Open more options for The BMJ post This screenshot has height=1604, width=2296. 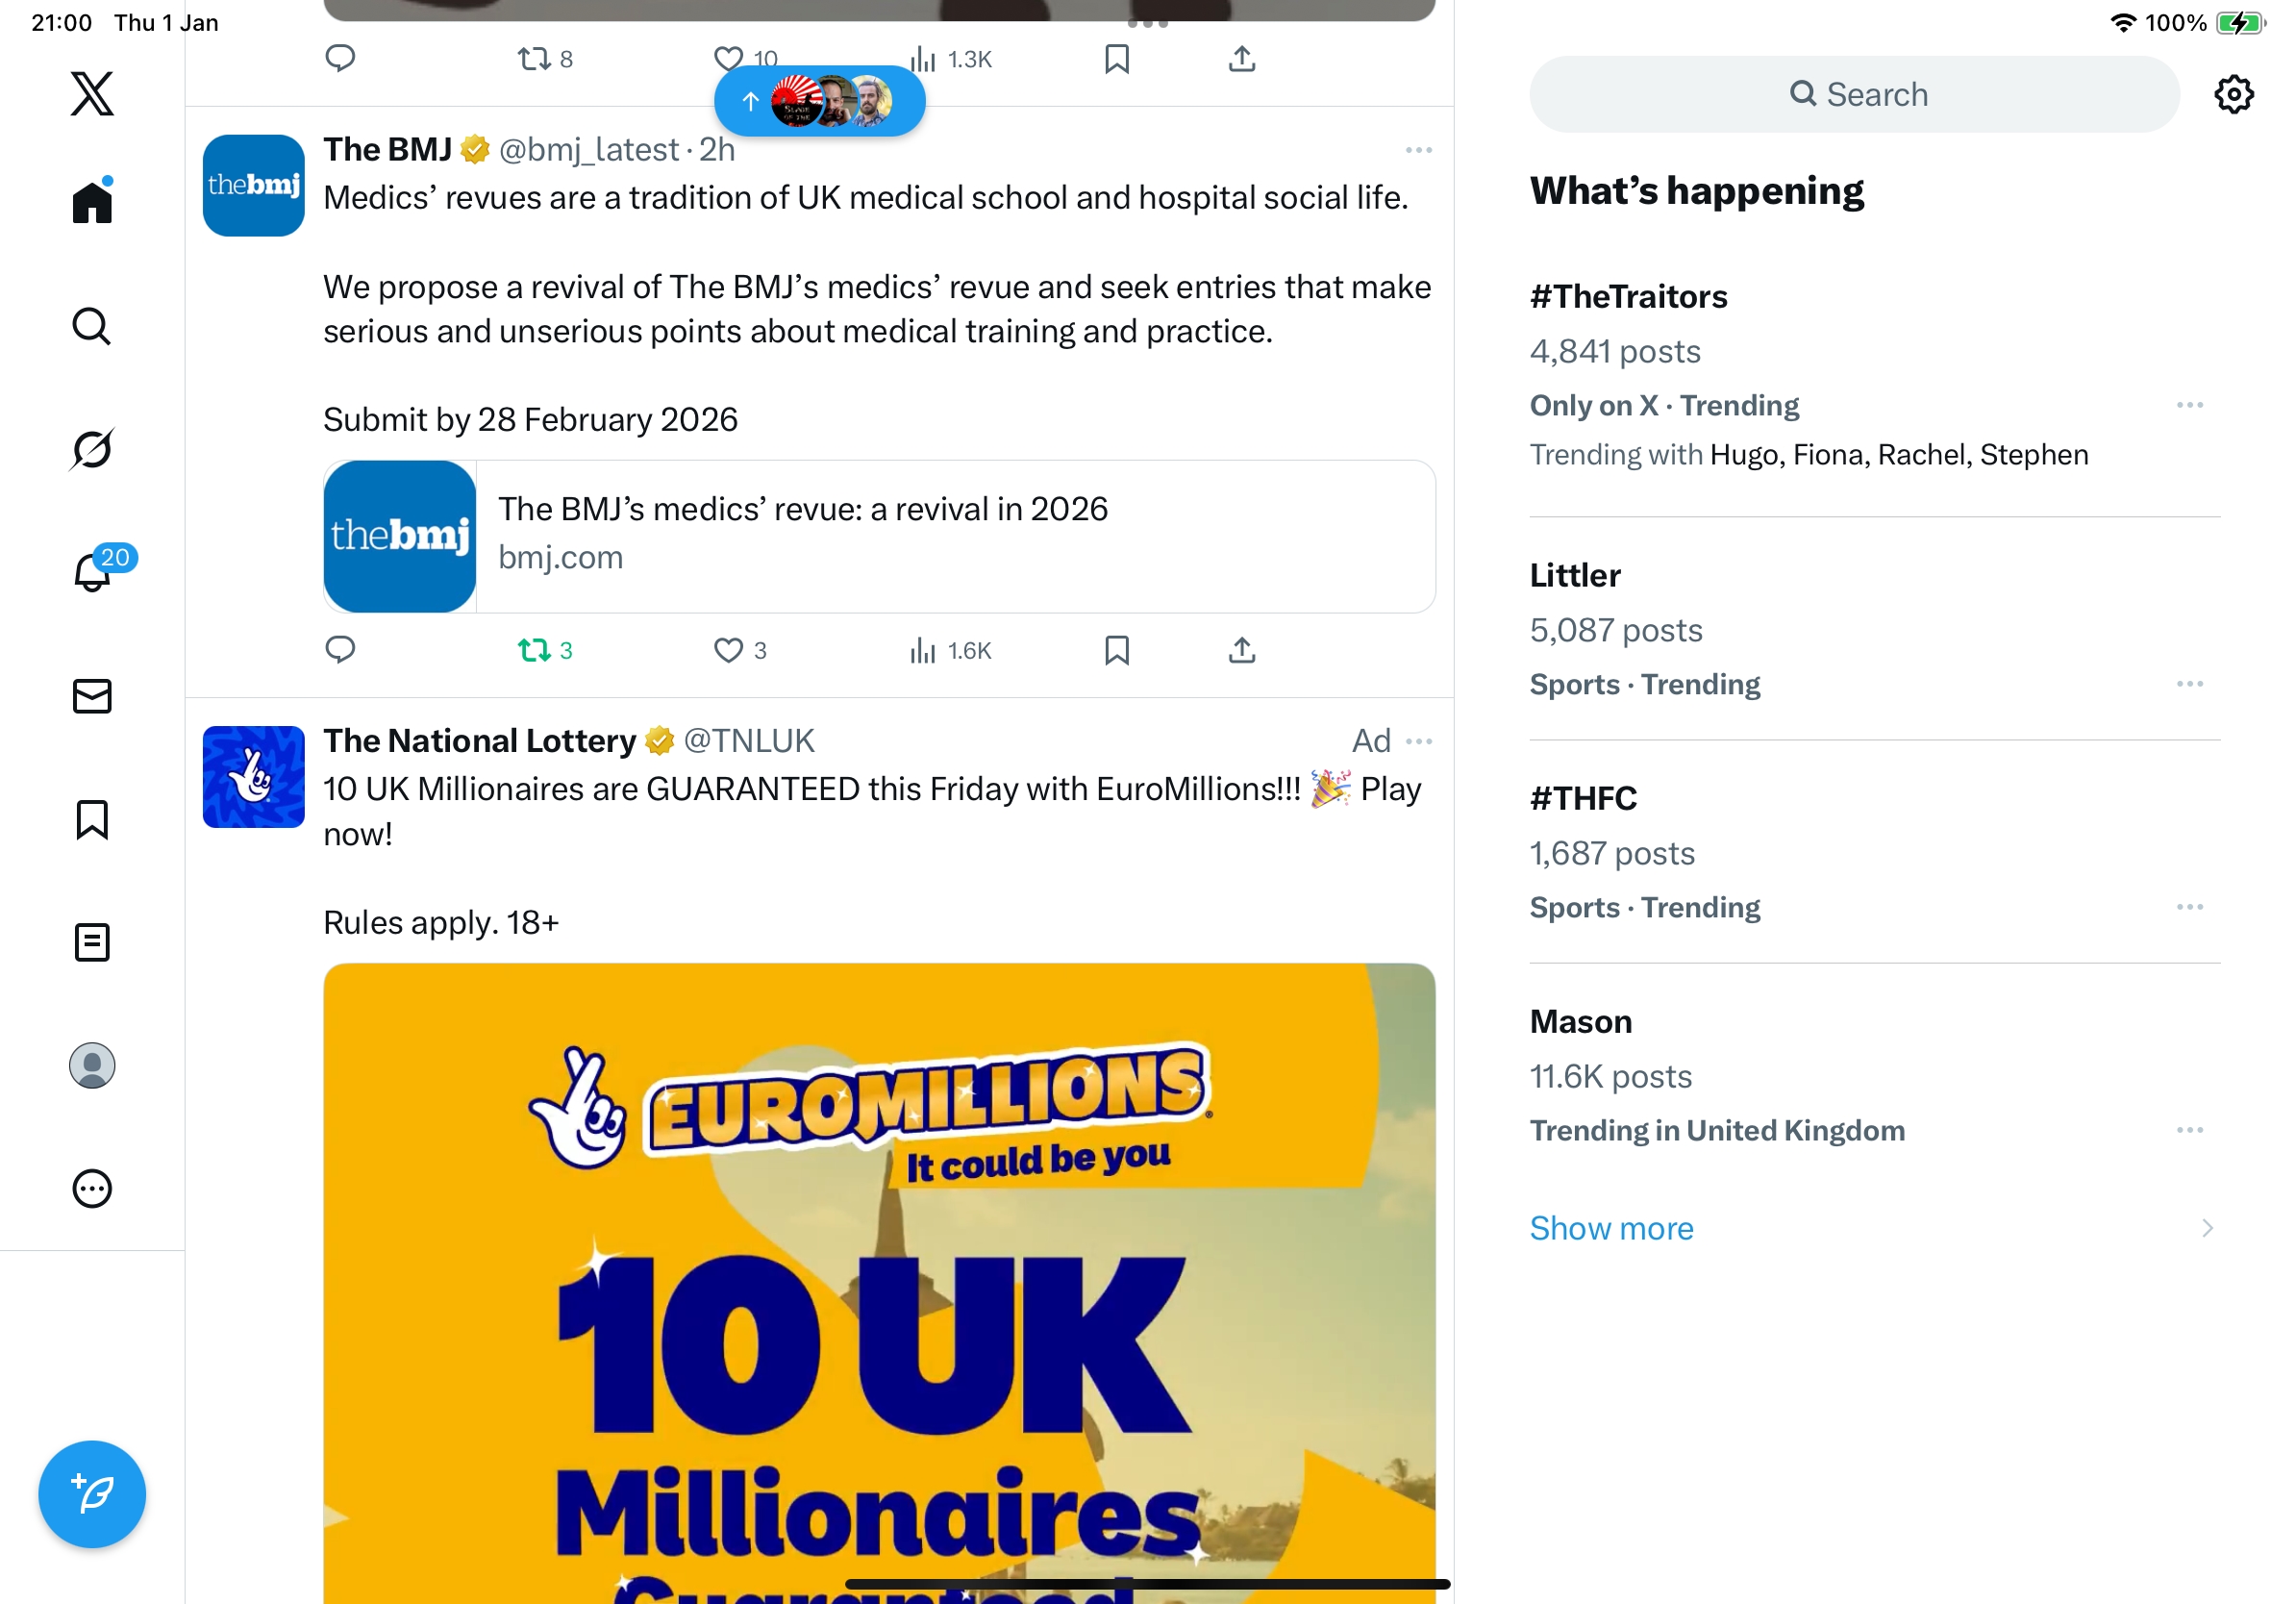[x=1418, y=150]
